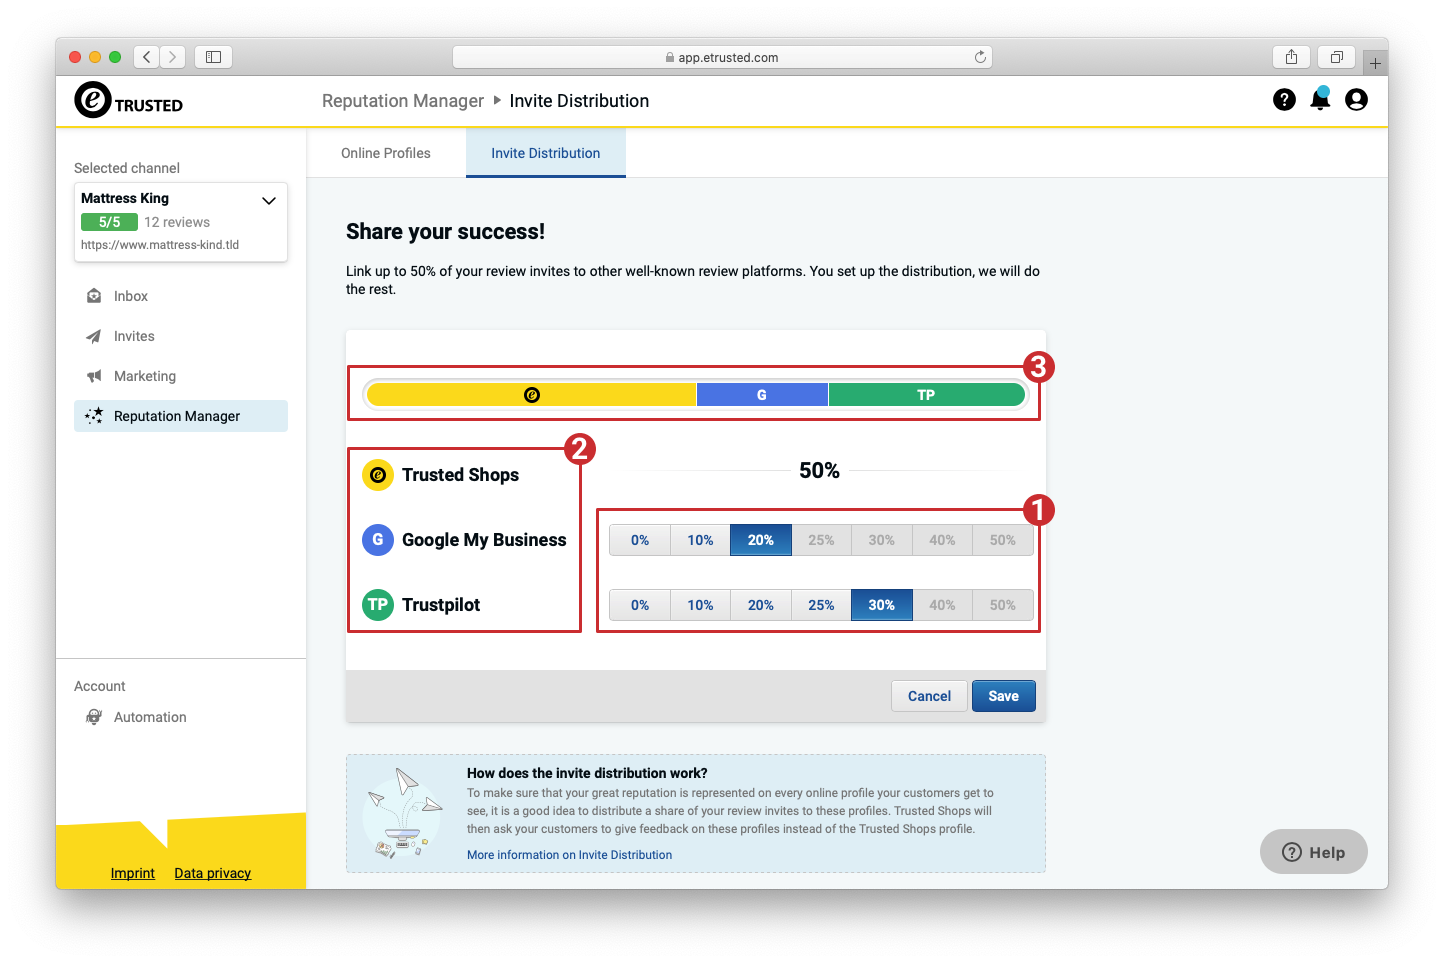The height and width of the screenshot is (963, 1444).
Task: Open Marketing in the sidebar
Action: point(181,376)
